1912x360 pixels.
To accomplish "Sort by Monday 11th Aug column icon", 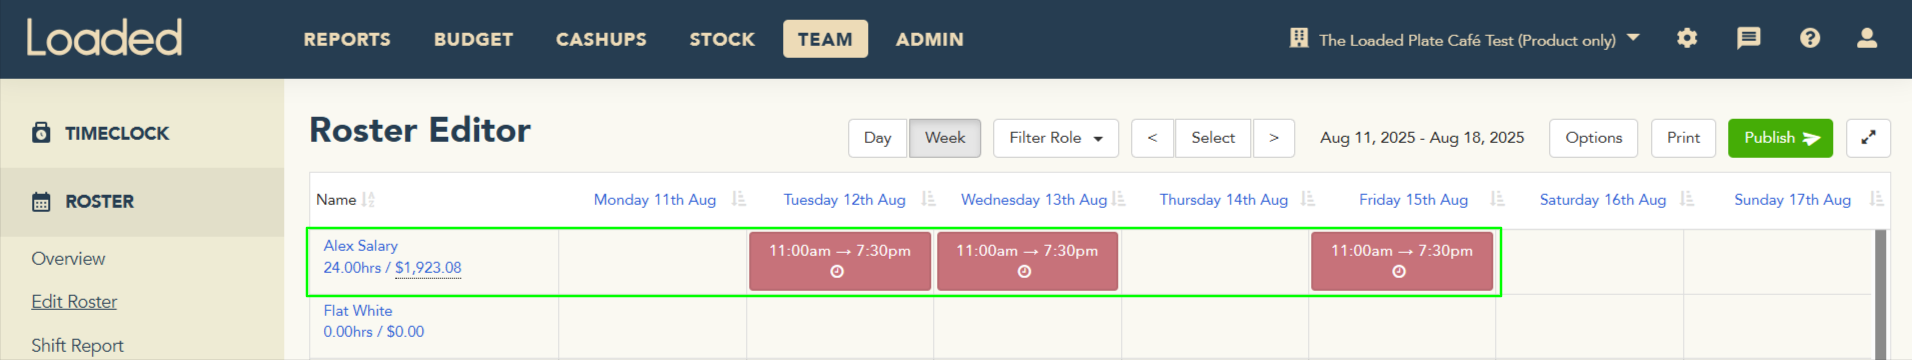I will tap(738, 199).
